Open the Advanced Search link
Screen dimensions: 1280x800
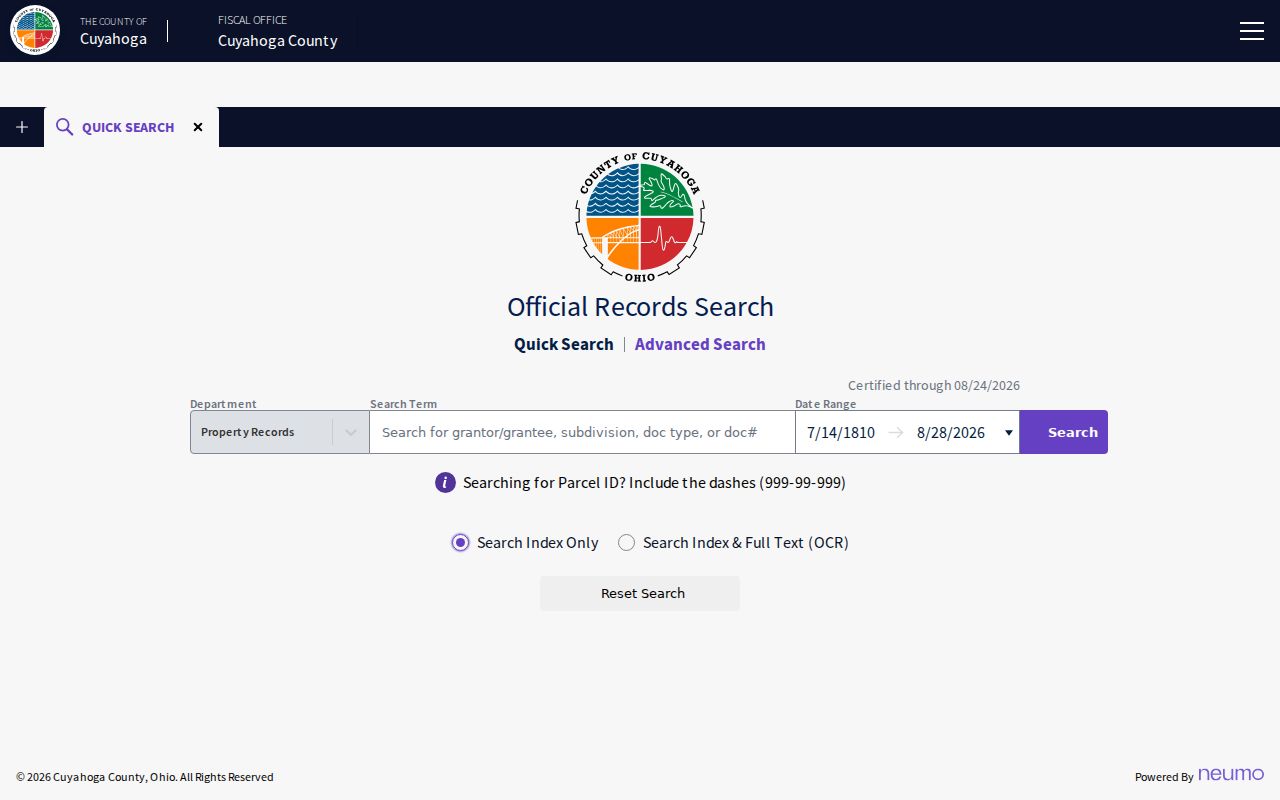[700, 344]
